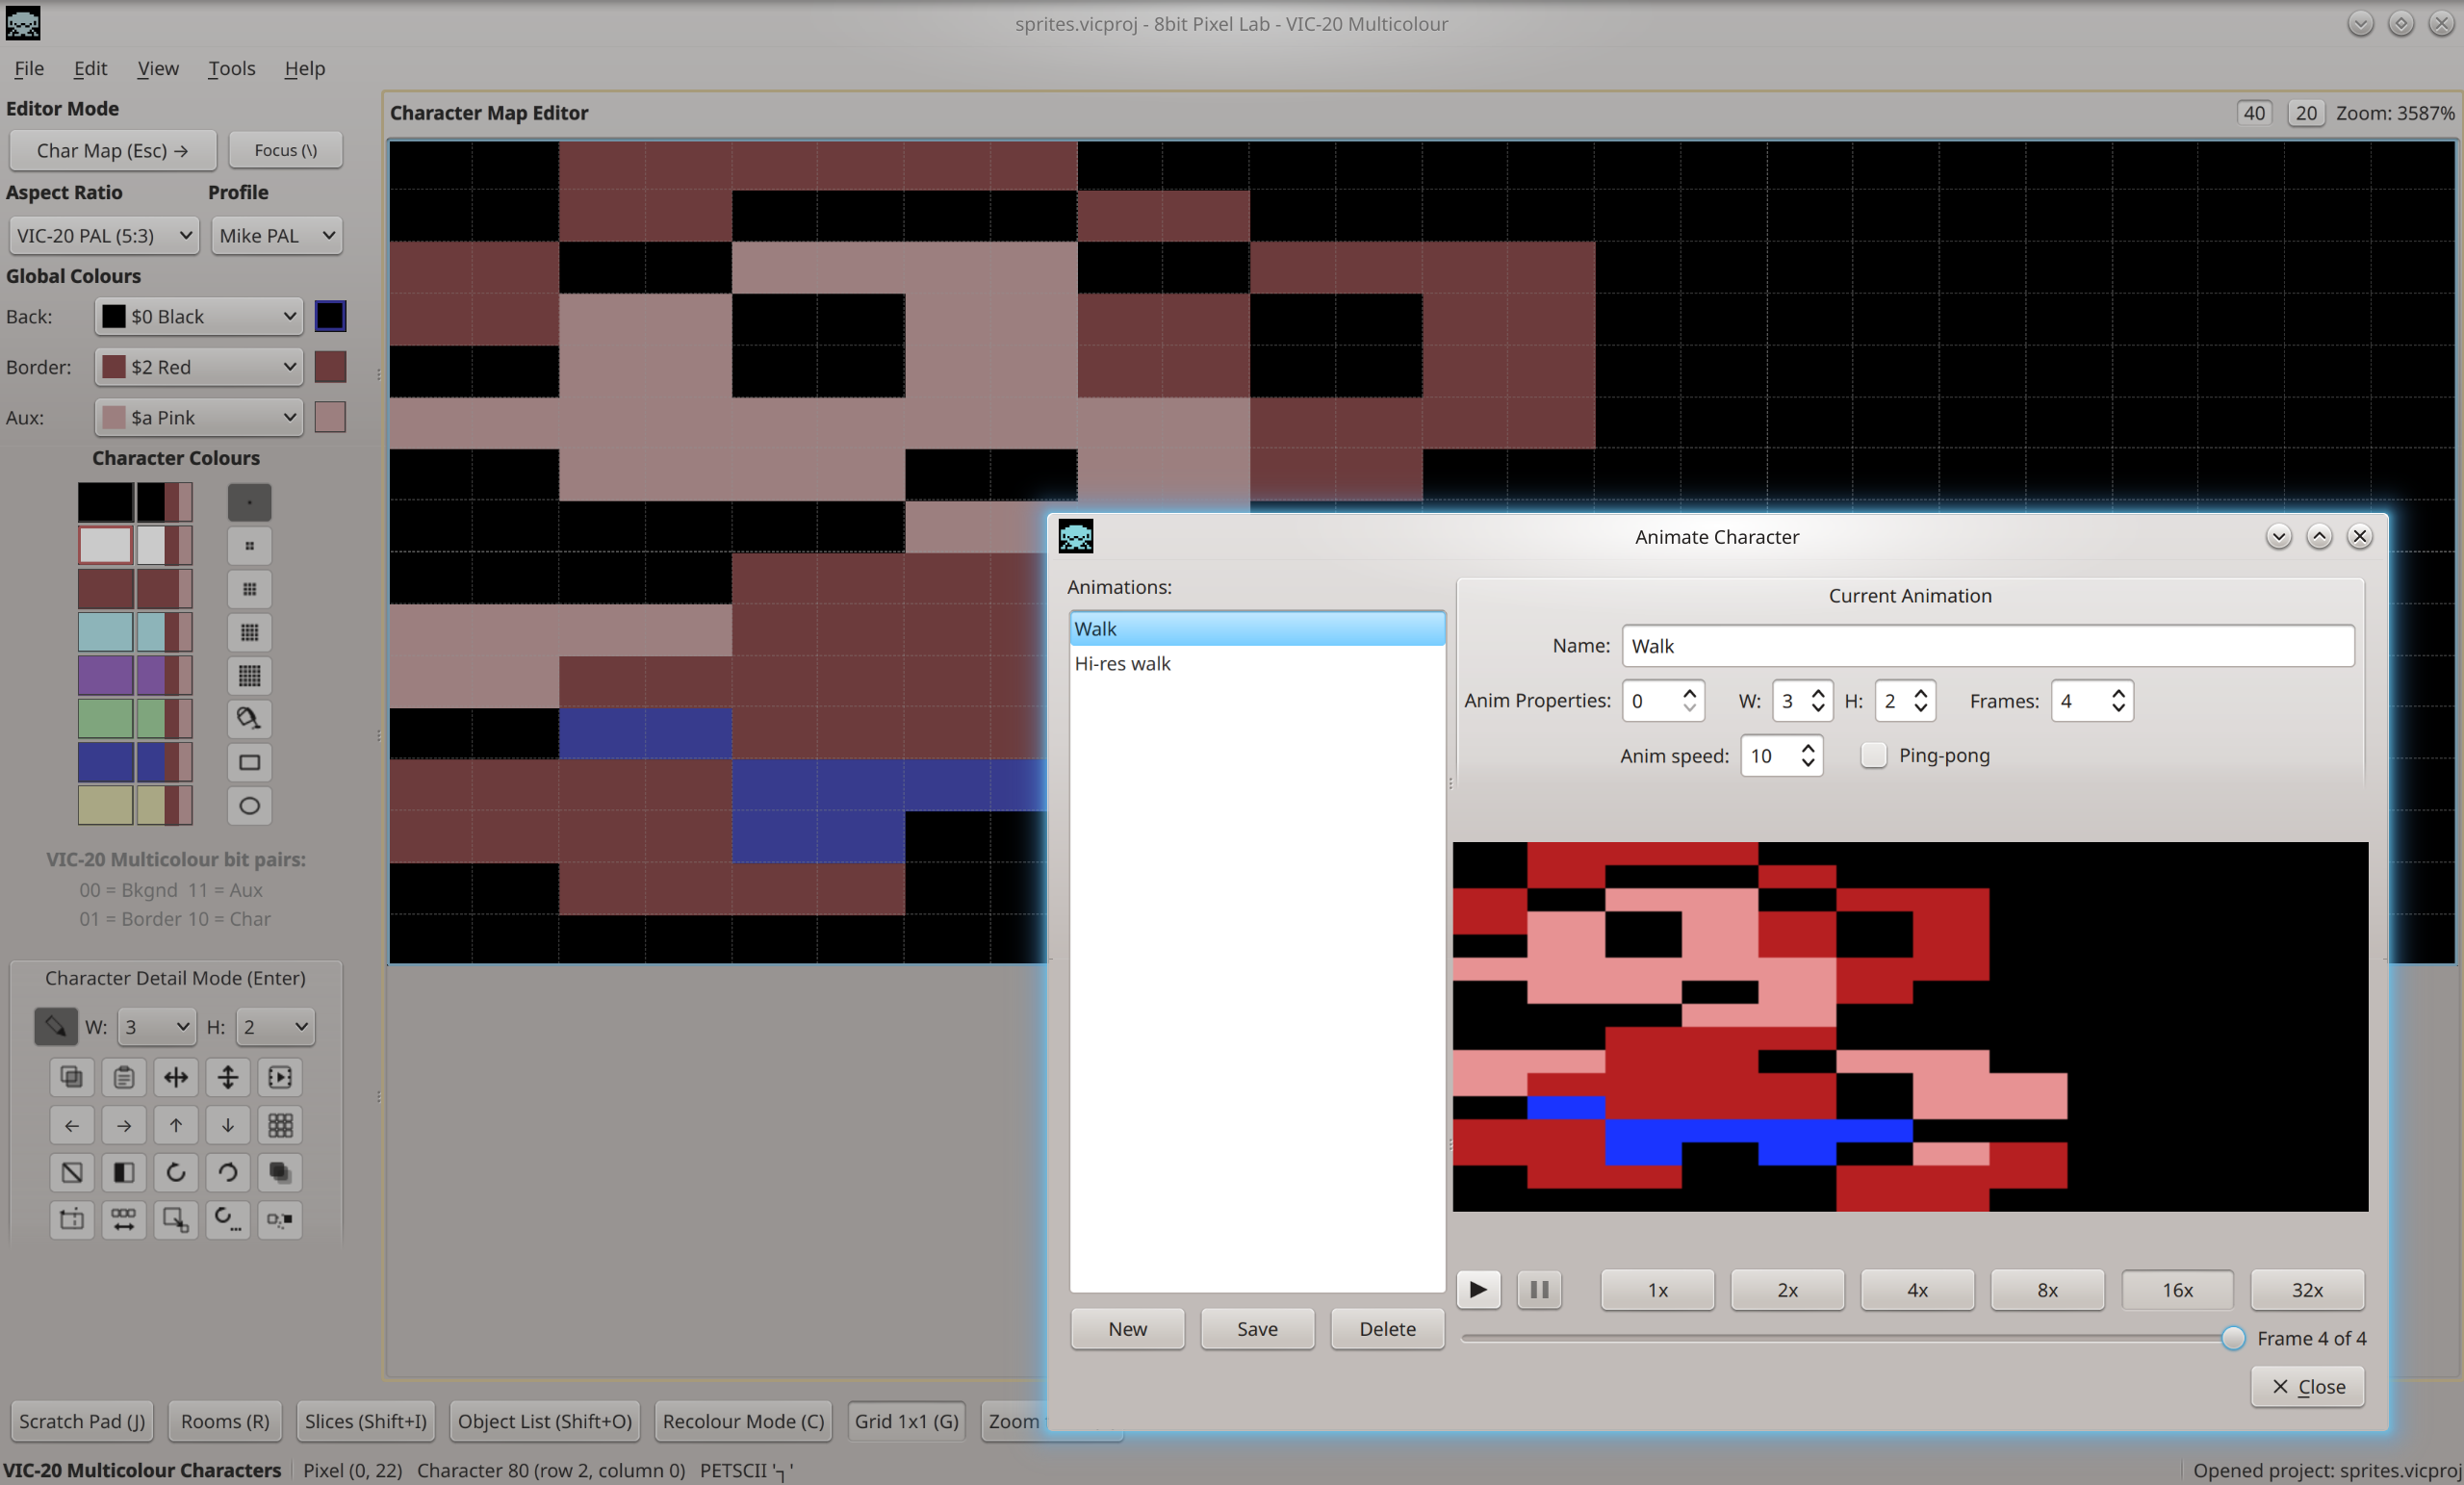Screen dimensions: 2464x1485
Task: Click the diagonal-slash square clear icon
Action: click(71, 1172)
